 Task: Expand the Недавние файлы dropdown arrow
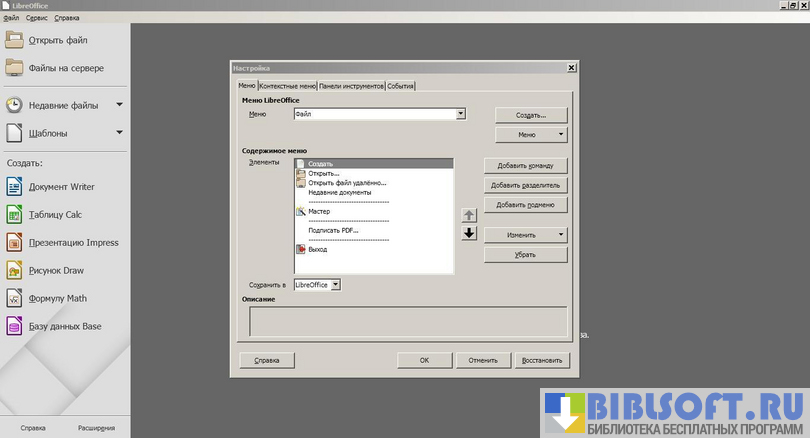click(x=119, y=104)
